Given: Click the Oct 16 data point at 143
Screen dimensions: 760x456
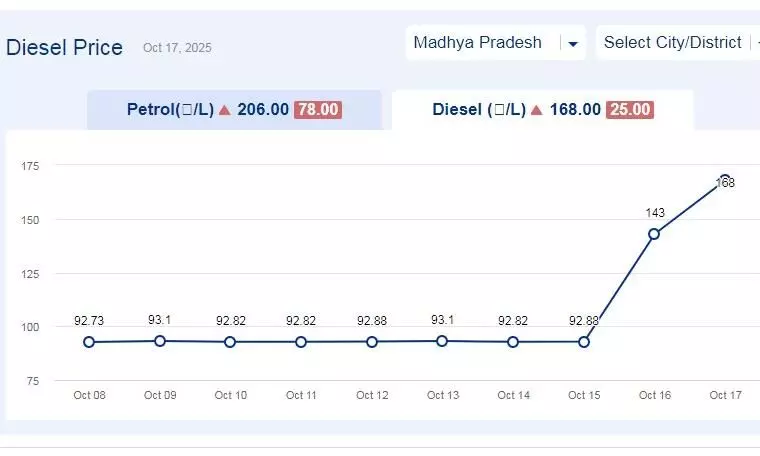Looking at the screenshot, I should [x=654, y=234].
